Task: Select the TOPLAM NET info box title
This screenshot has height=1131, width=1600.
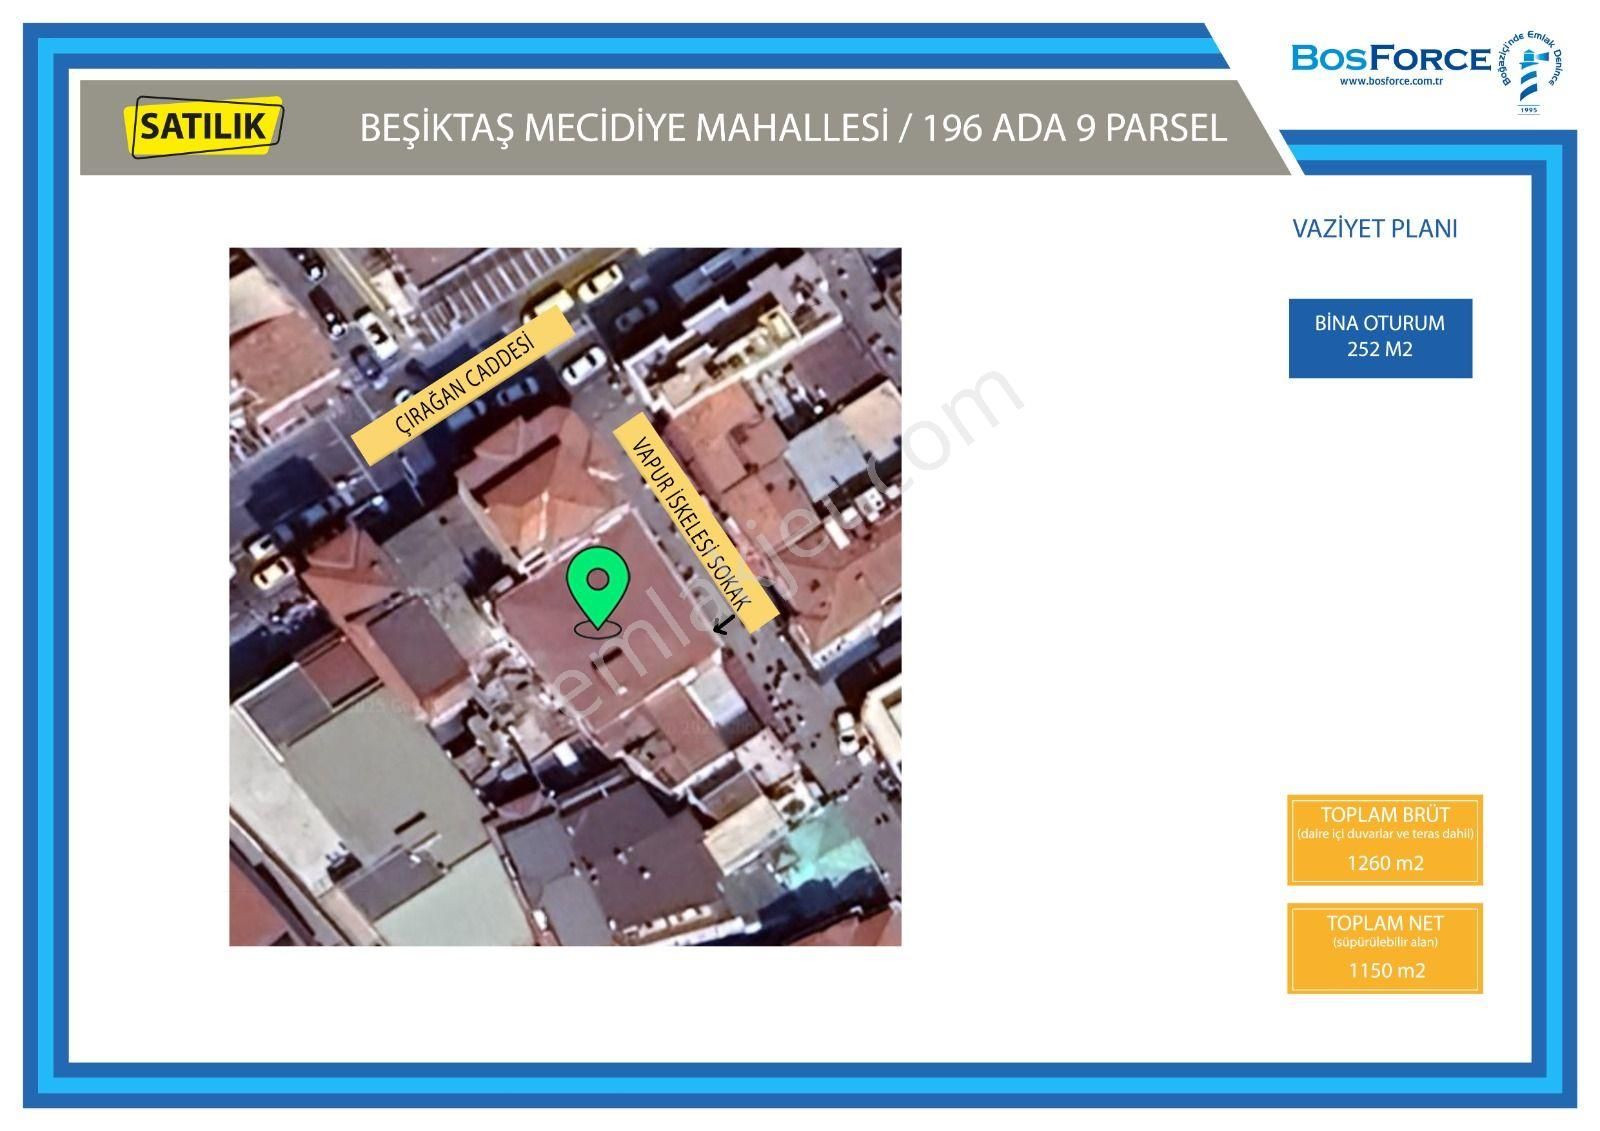Action: [x=1385, y=923]
